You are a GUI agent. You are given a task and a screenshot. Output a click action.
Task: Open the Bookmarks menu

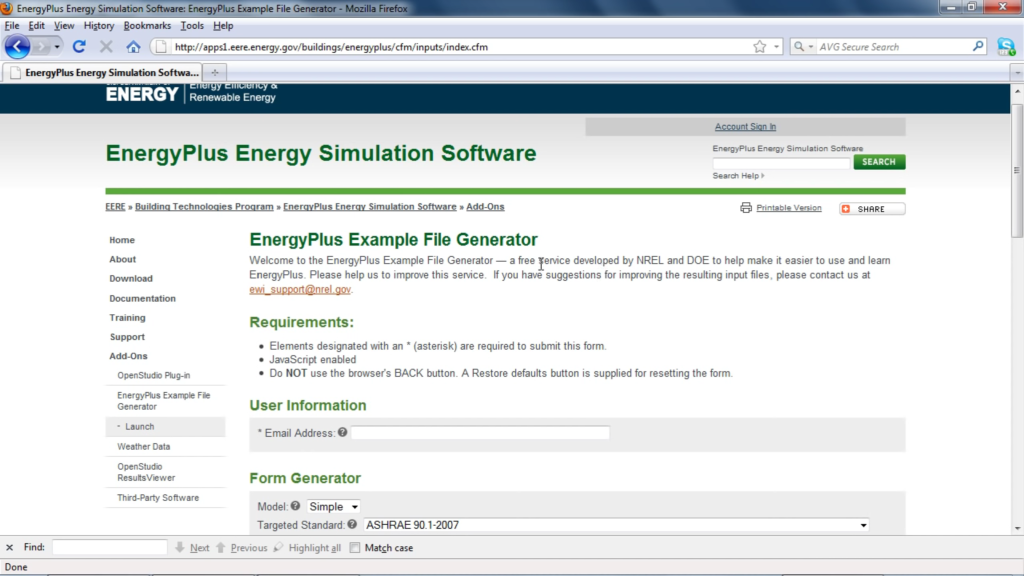click(x=147, y=25)
